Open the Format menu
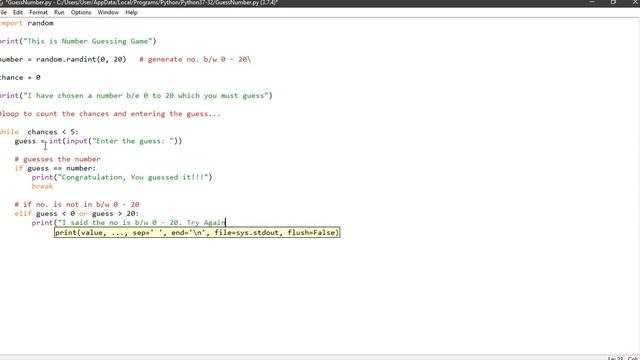 pos(38,12)
